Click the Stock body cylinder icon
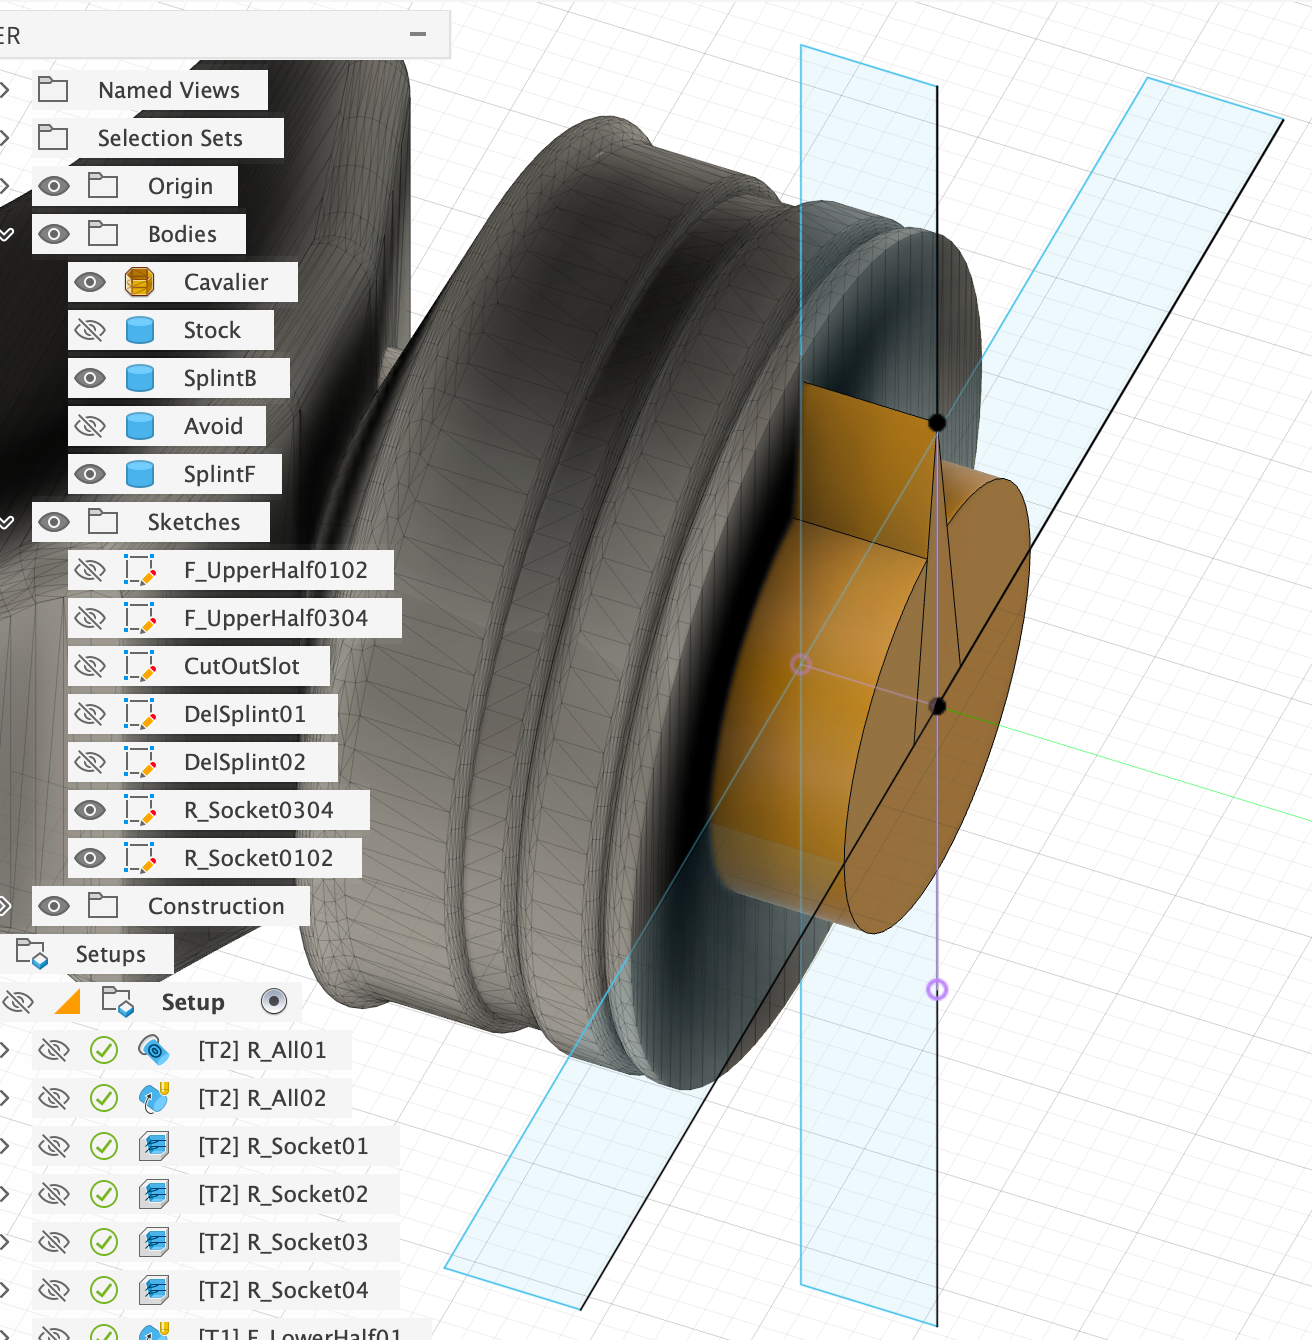 140,330
